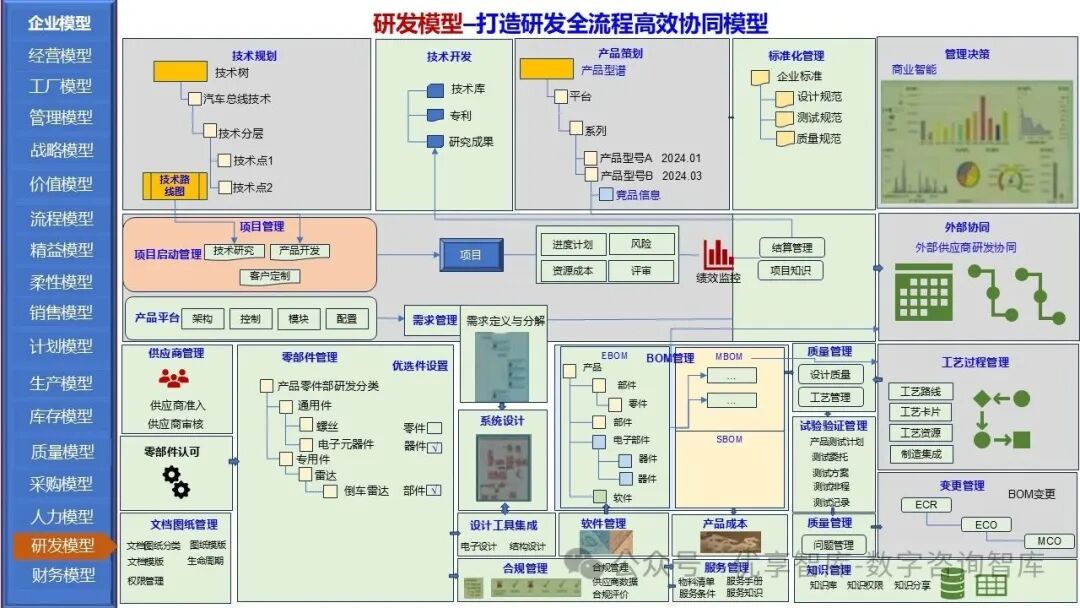
Task: Untick the 器件 checkbox under 优选件设置
Action: 435,448
